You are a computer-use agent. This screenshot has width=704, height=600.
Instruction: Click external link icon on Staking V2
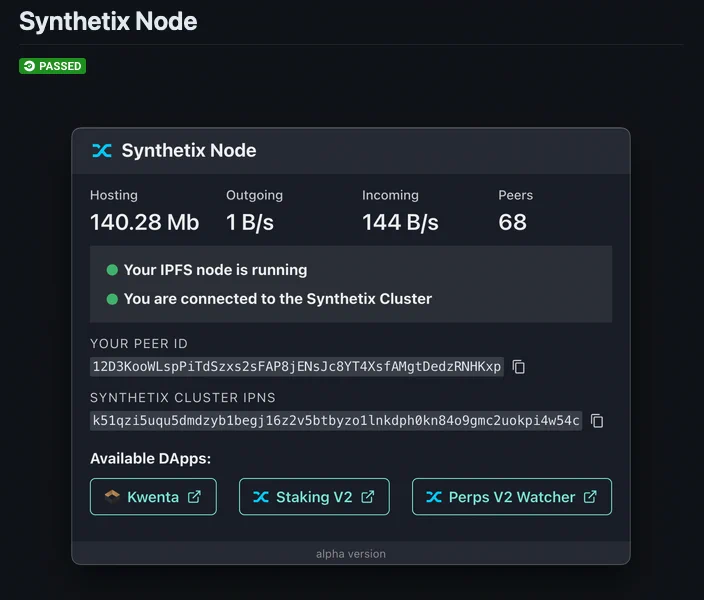click(368, 497)
